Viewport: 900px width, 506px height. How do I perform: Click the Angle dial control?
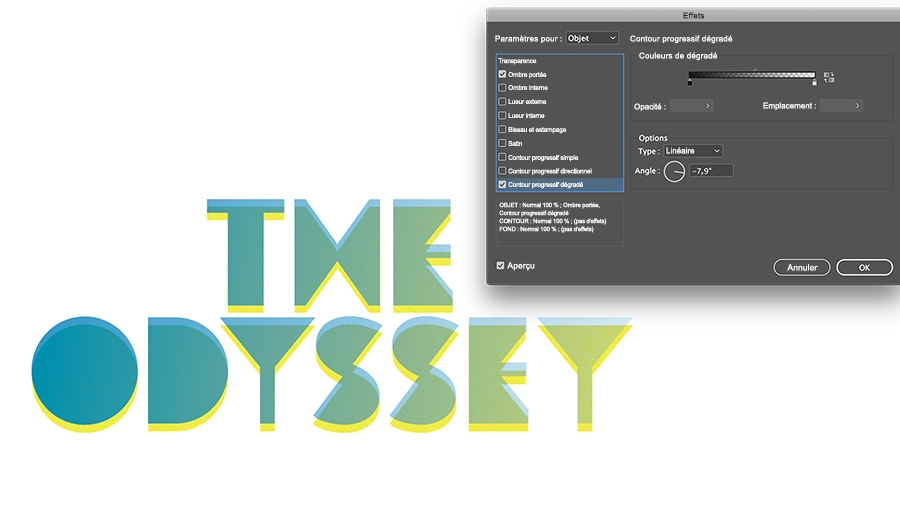coord(674,171)
